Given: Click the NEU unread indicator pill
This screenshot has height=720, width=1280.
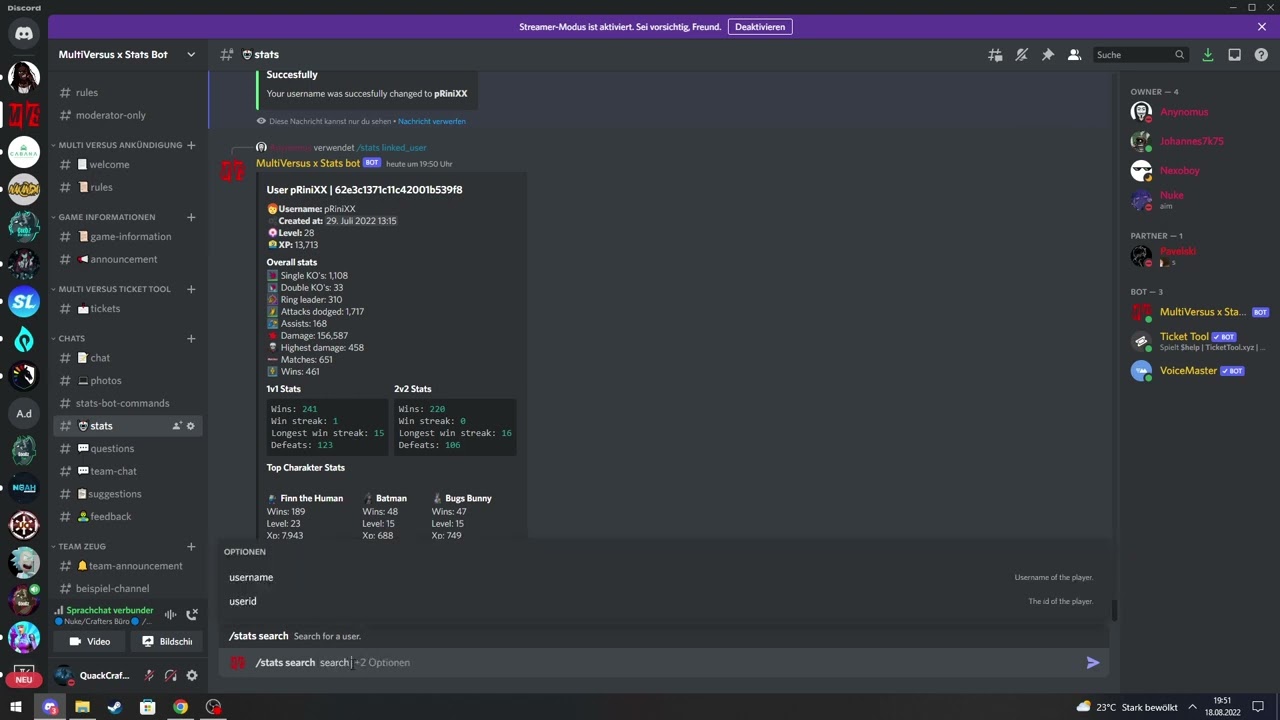Looking at the screenshot, I should click(x=24, y=679).
